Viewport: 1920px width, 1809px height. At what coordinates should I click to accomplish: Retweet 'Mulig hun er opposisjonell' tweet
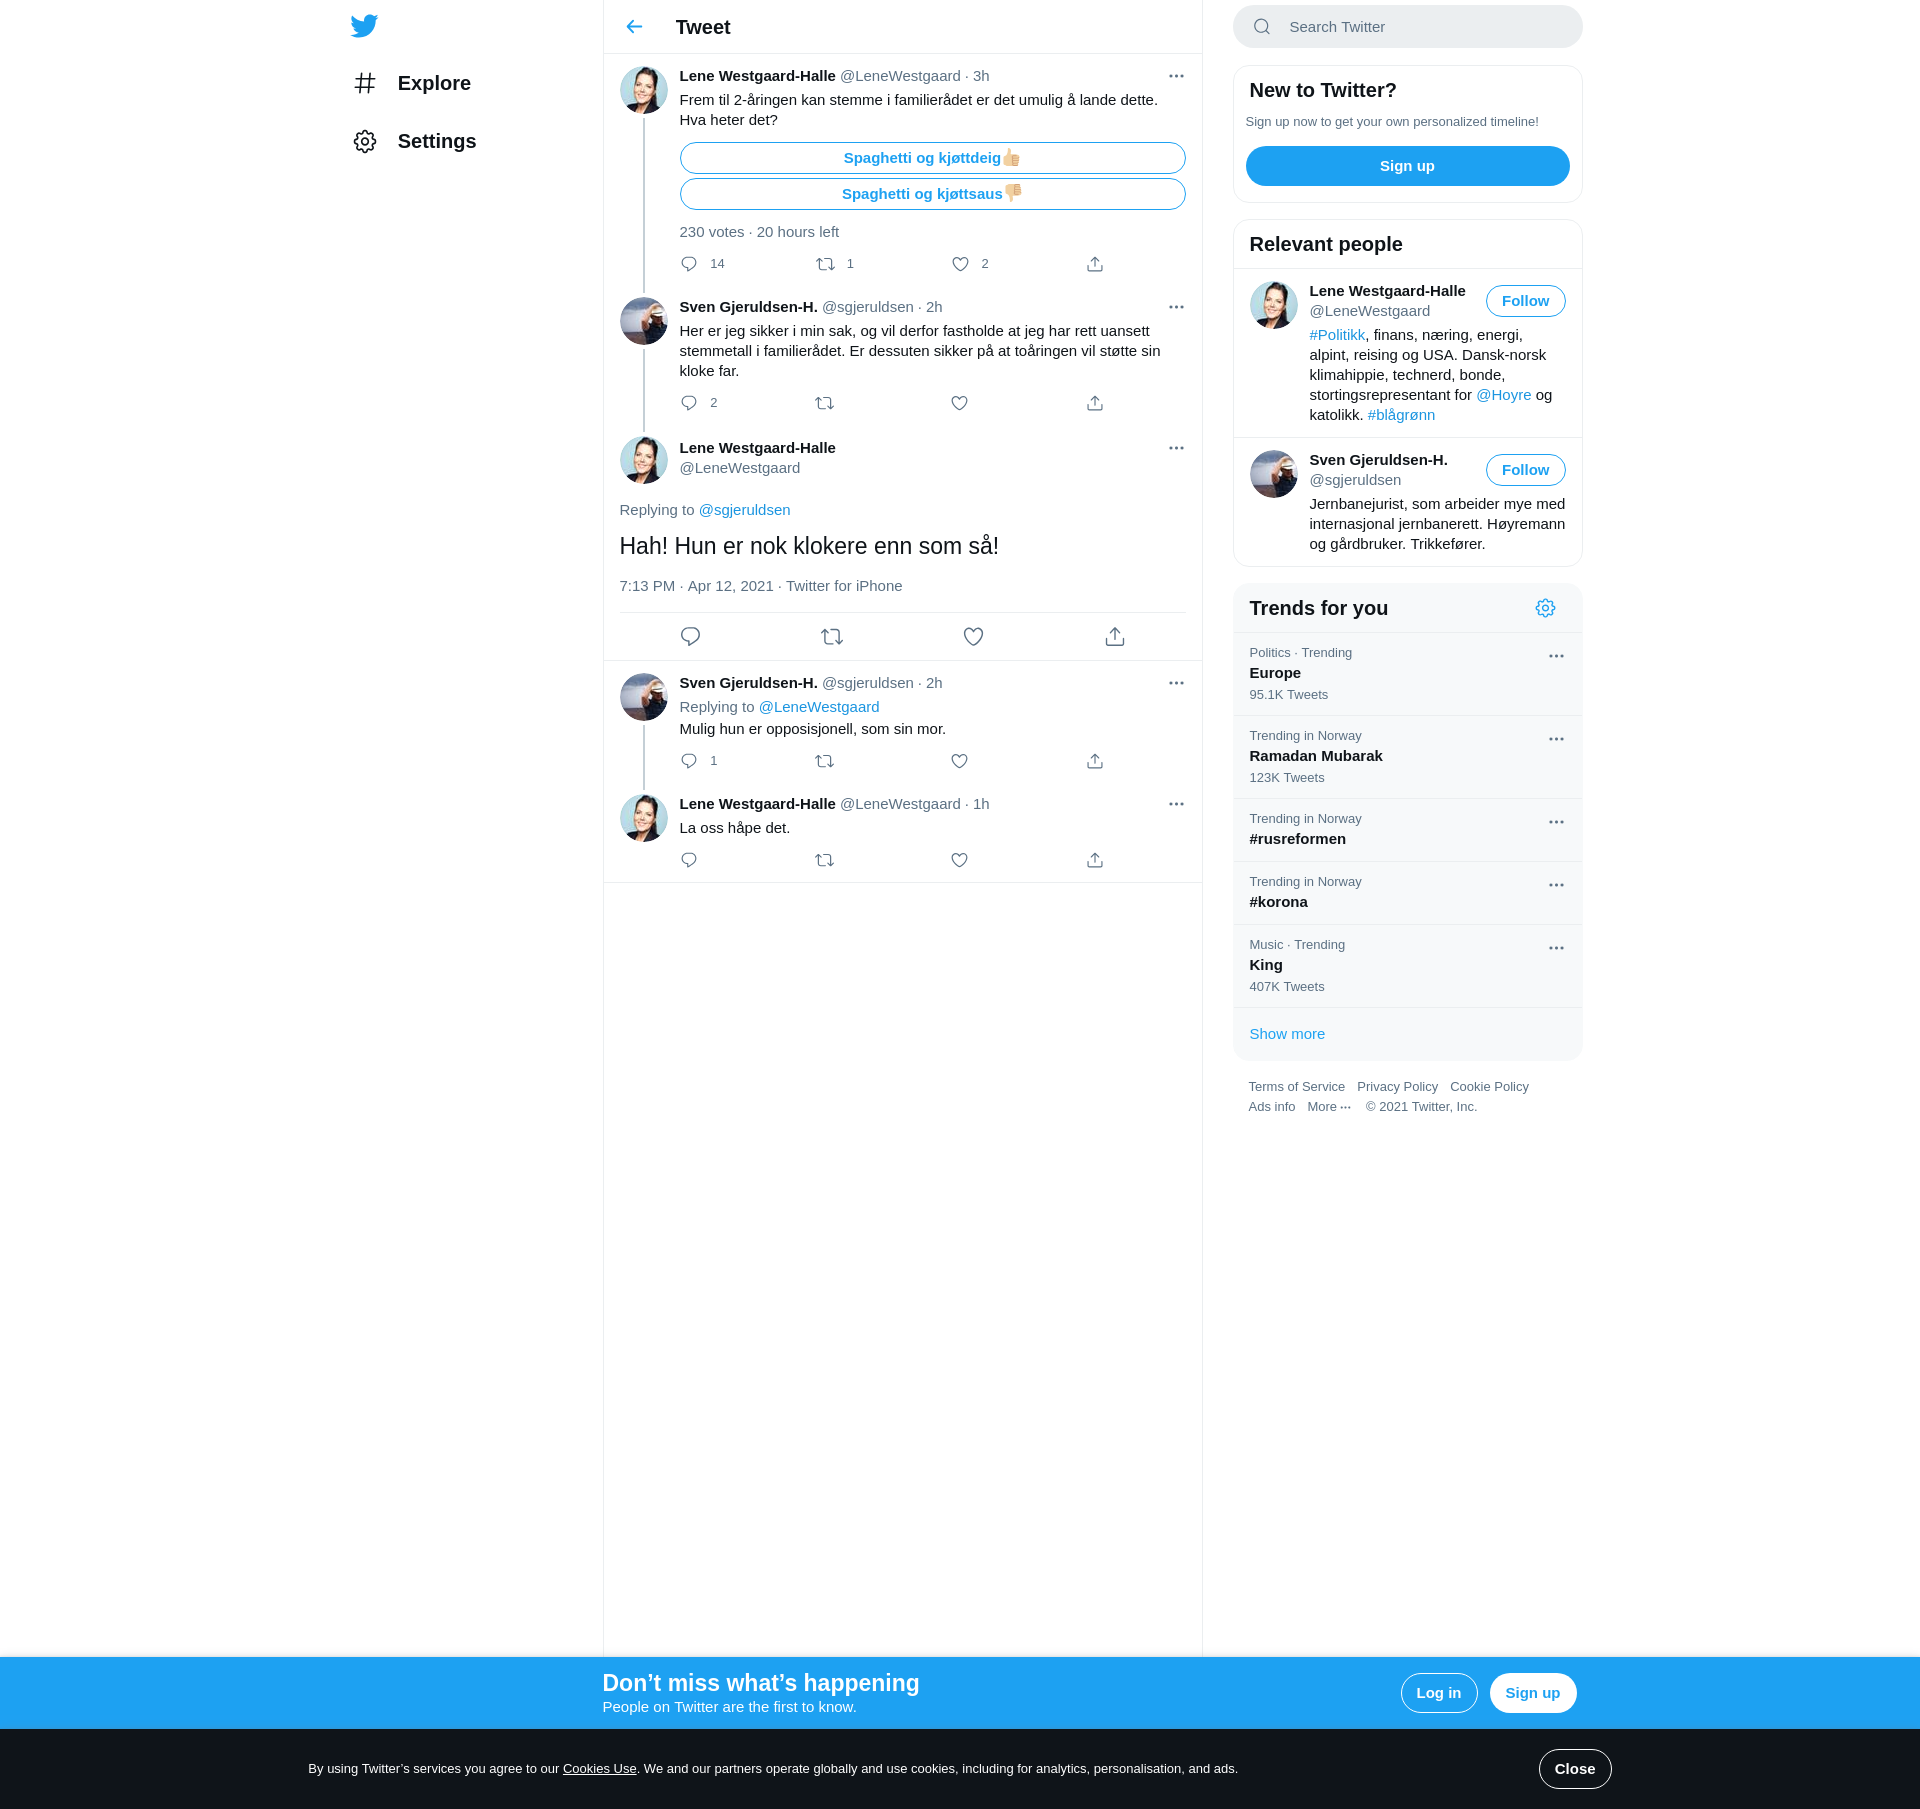[x=825, y=761]
